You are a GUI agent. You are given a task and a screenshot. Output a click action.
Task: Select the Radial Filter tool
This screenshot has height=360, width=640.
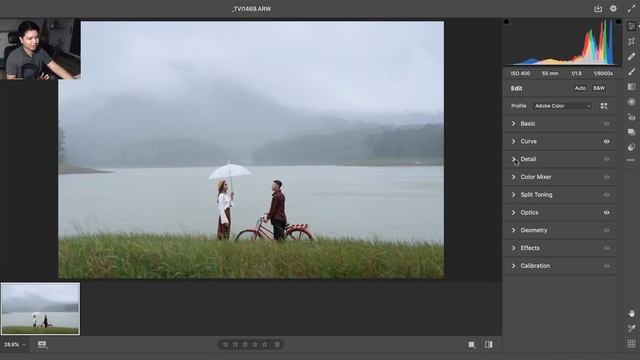click(631, 102)
